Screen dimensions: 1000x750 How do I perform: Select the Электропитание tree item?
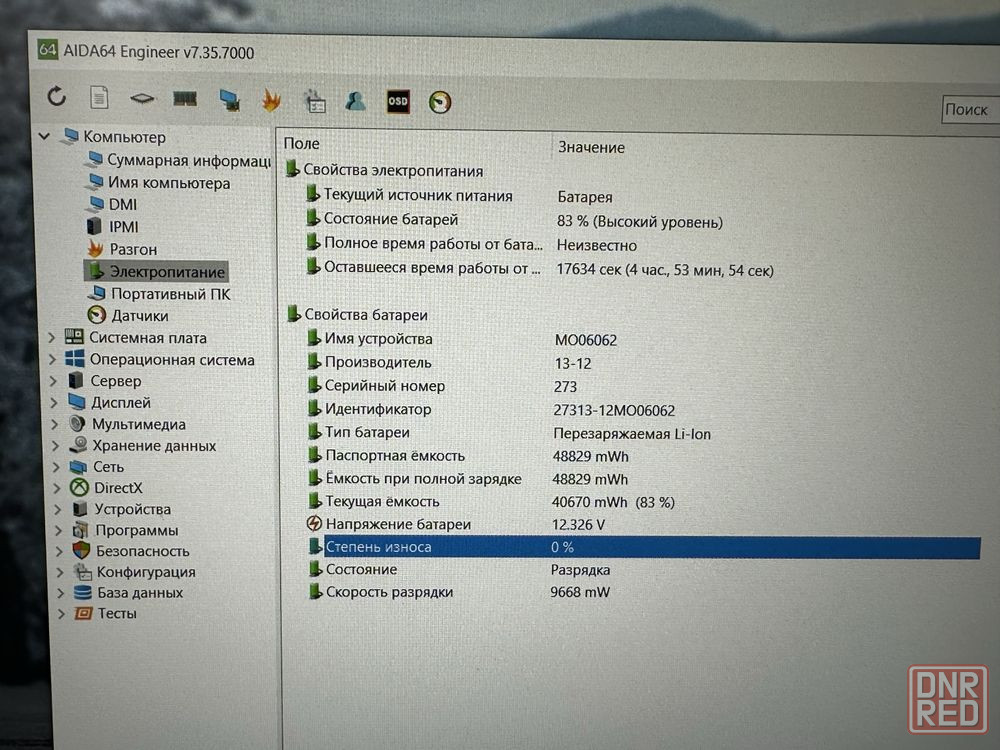tap(156, 271)
